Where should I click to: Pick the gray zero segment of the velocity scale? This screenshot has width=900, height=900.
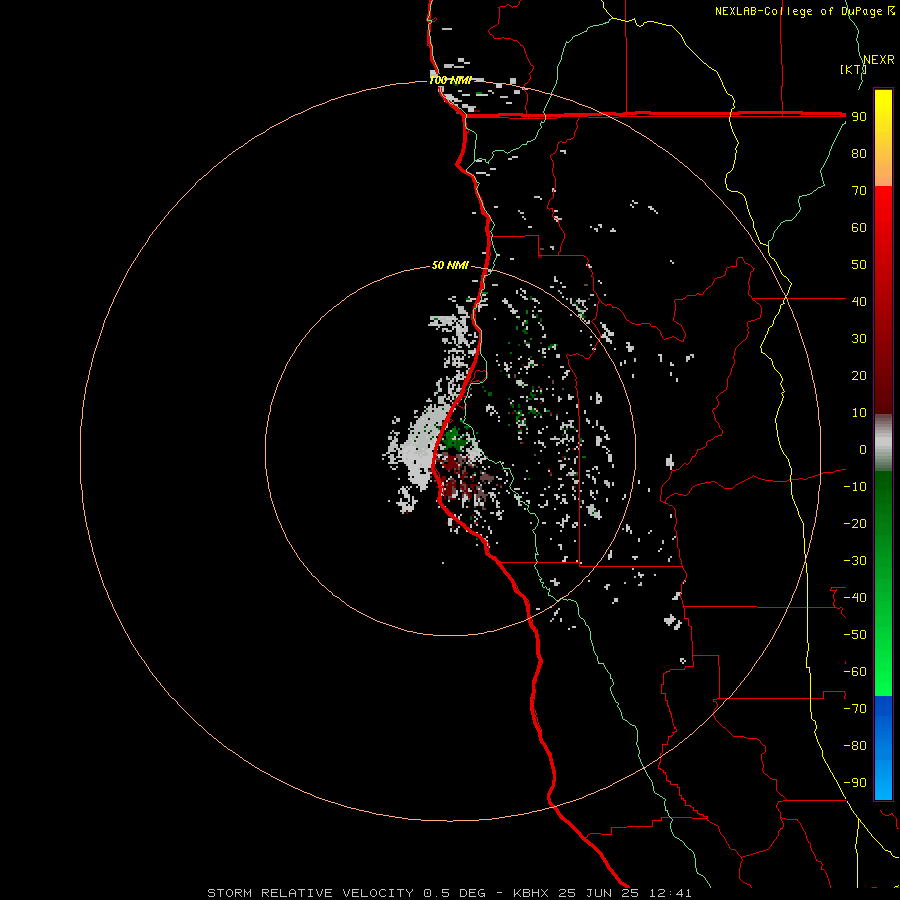883,443
